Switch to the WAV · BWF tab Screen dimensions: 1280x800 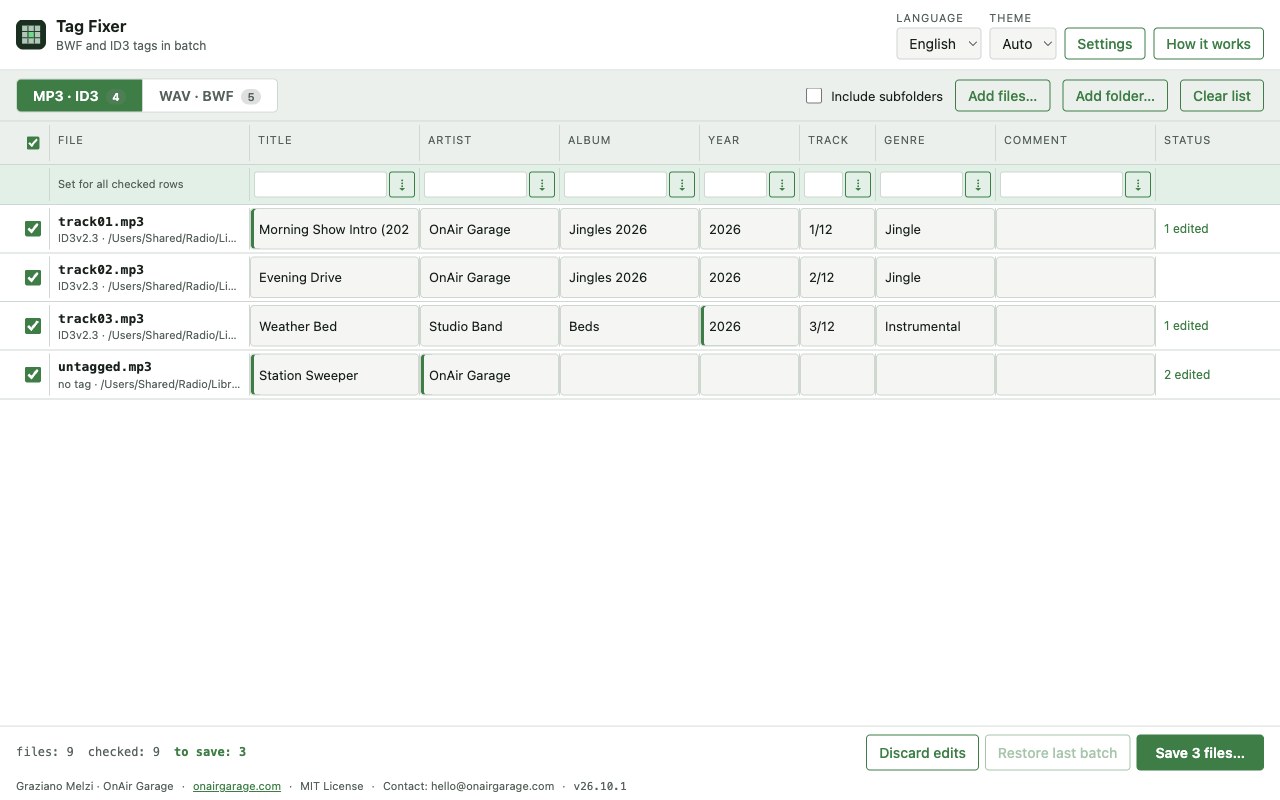click(210, 96)
